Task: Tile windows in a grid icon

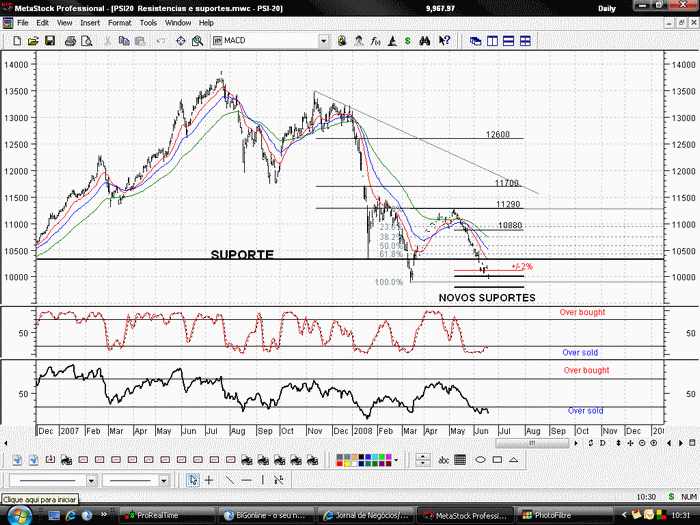Action: click(x=525, y=41)
